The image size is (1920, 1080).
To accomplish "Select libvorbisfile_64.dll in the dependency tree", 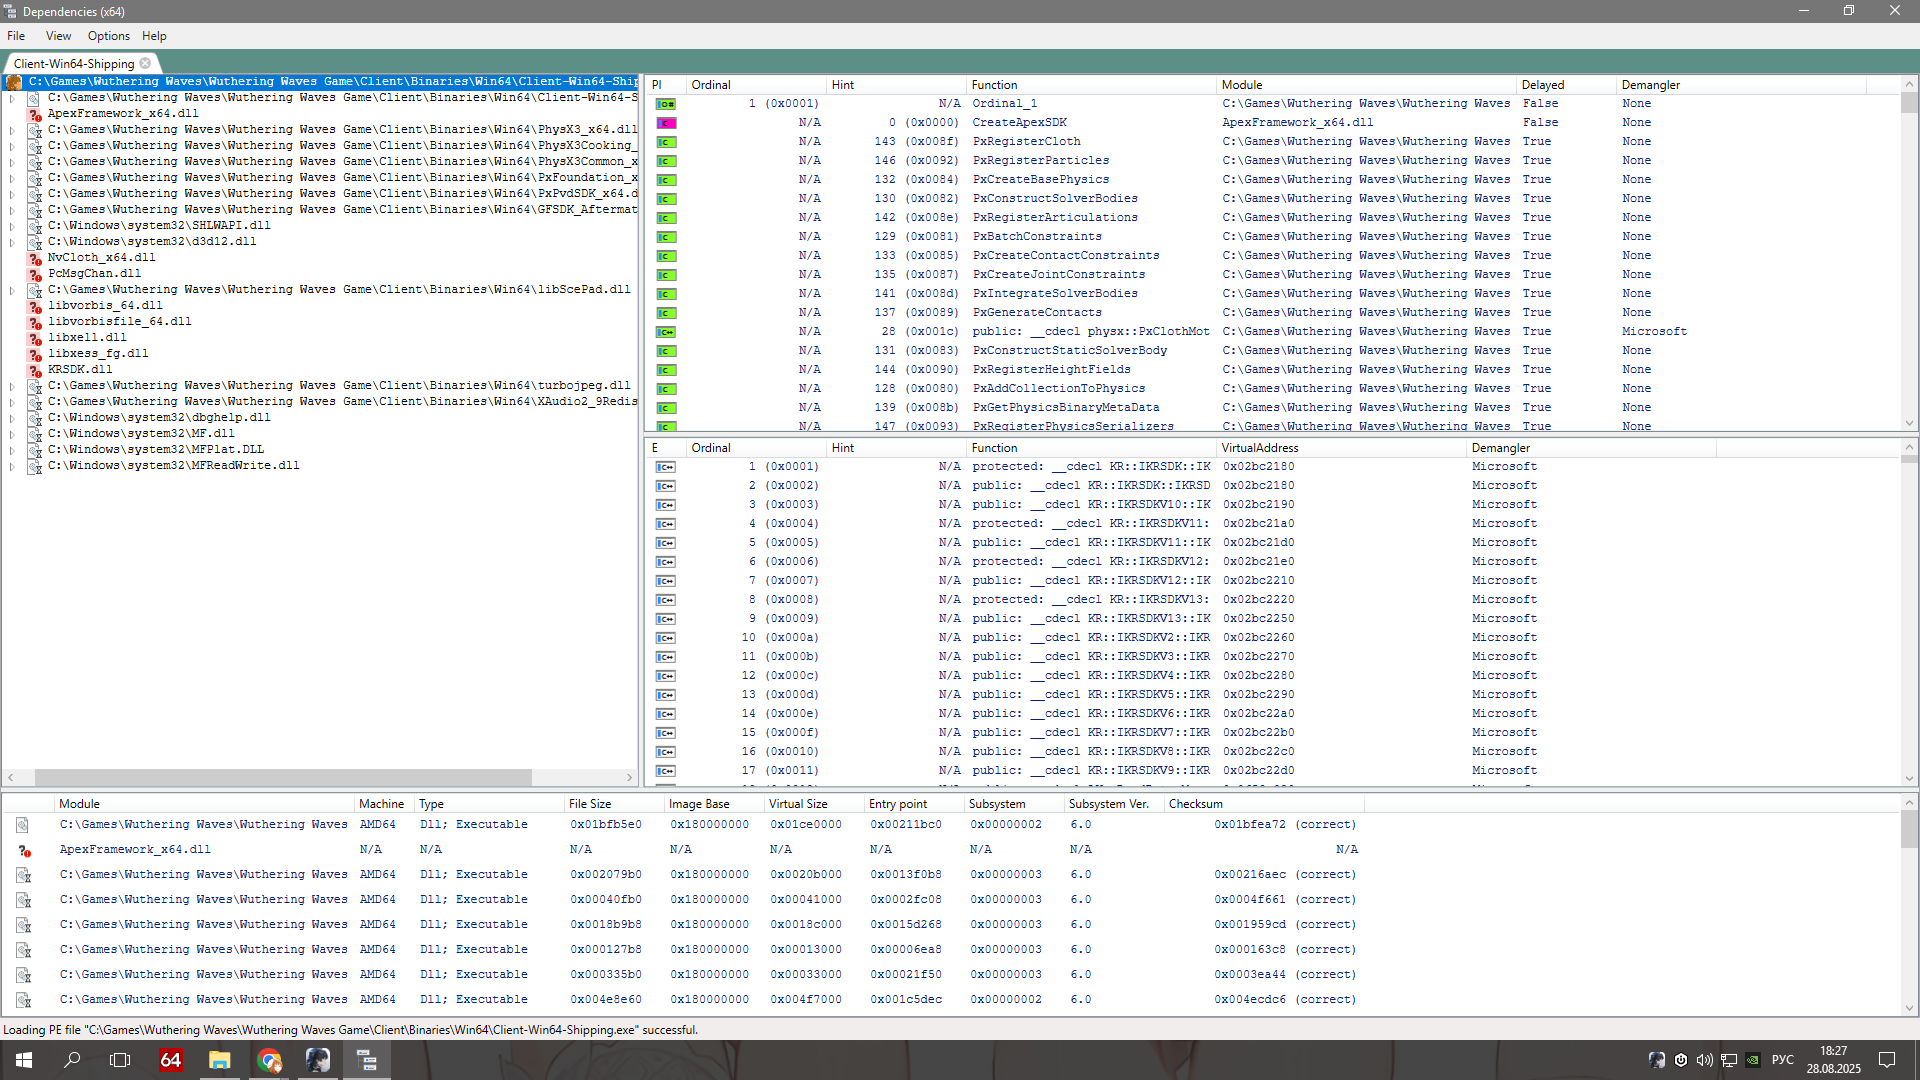I will pyautogui.click(x=120, y=322).
